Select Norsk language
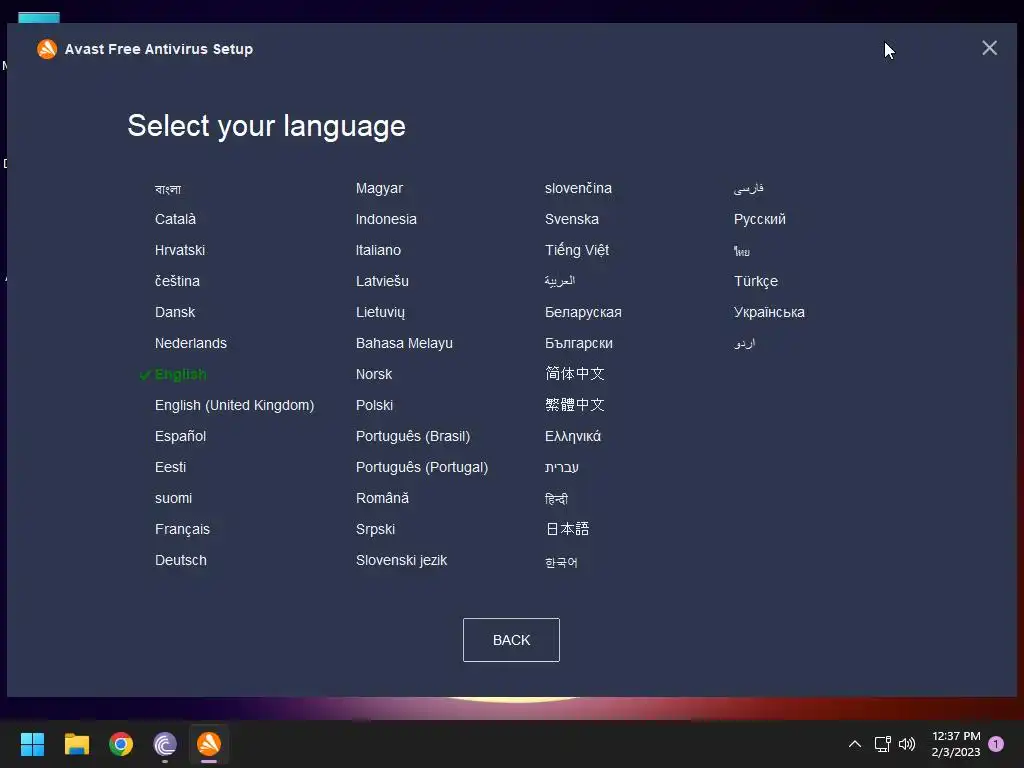This screenshot has width=1024, height=768. pyautogui.click(x=374, y=374)
